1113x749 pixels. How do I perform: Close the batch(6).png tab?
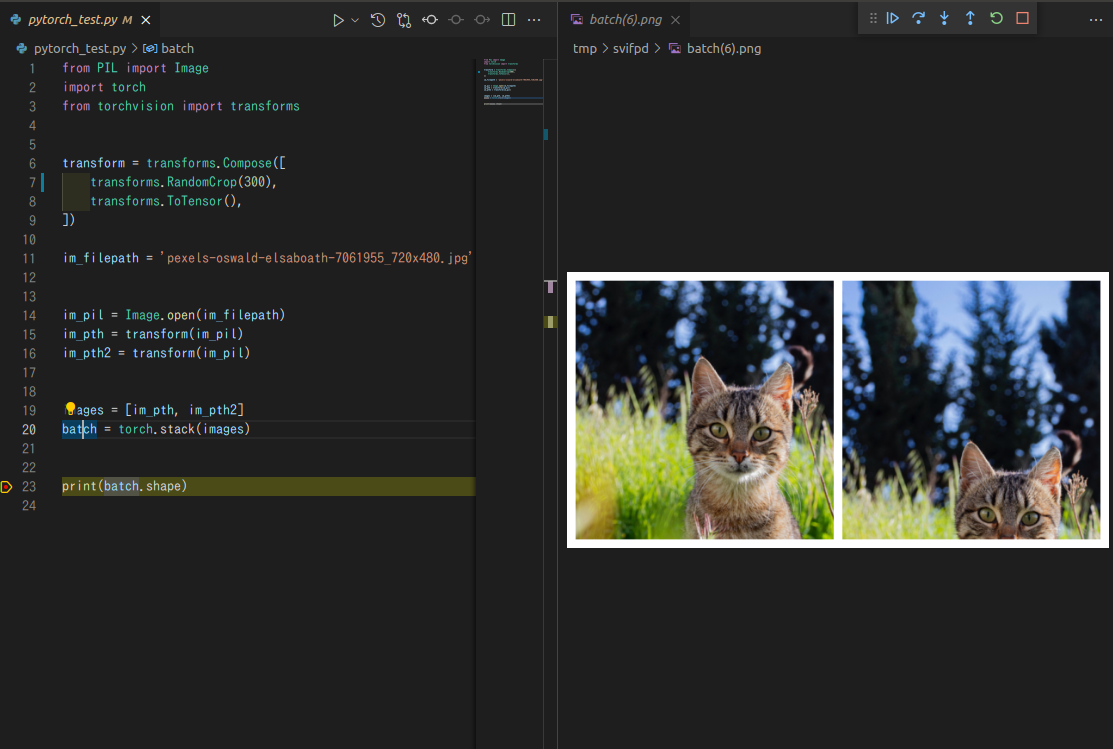[675, 20]
